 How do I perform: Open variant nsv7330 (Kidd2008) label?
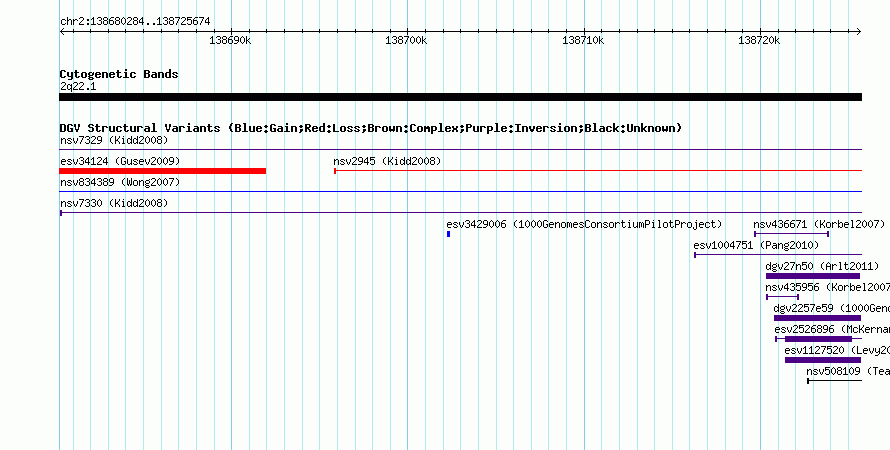[x=114, y=203]
